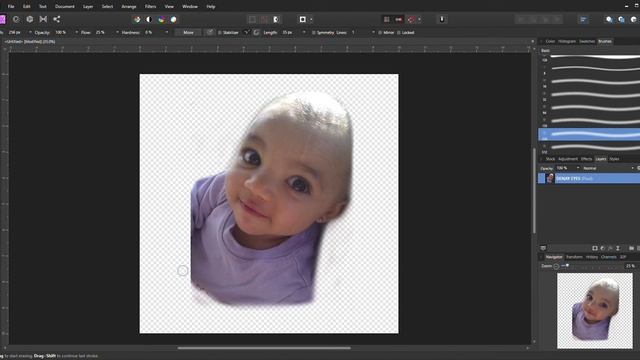Expand the brush Flow dropdown
The image size is (640, 360).
117,32
